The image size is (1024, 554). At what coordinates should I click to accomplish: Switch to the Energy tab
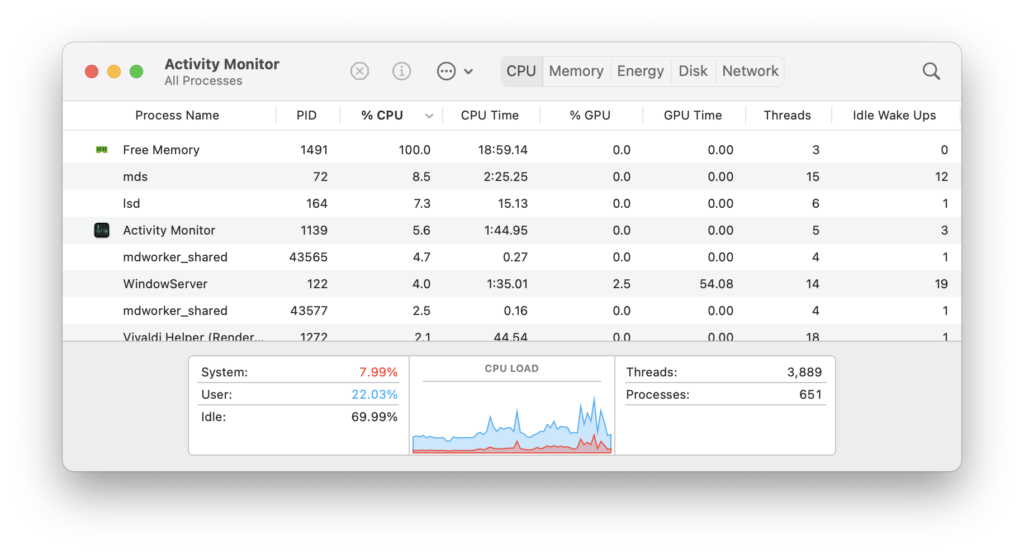pos(640,71)
